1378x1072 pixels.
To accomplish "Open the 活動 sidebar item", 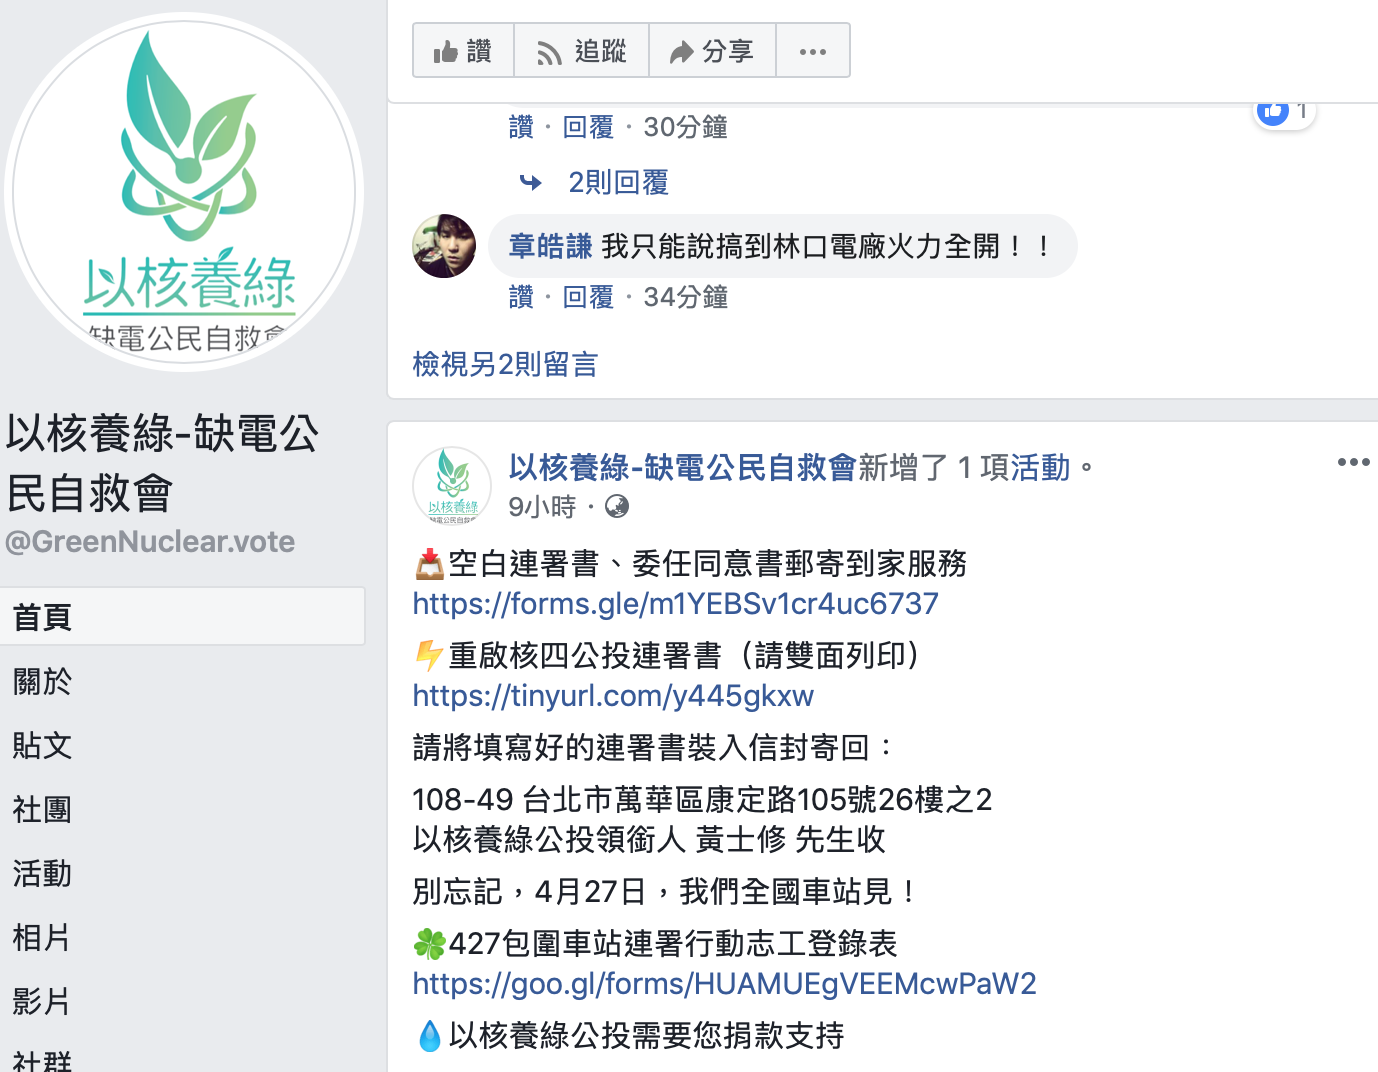I will (x=42, y=873).
